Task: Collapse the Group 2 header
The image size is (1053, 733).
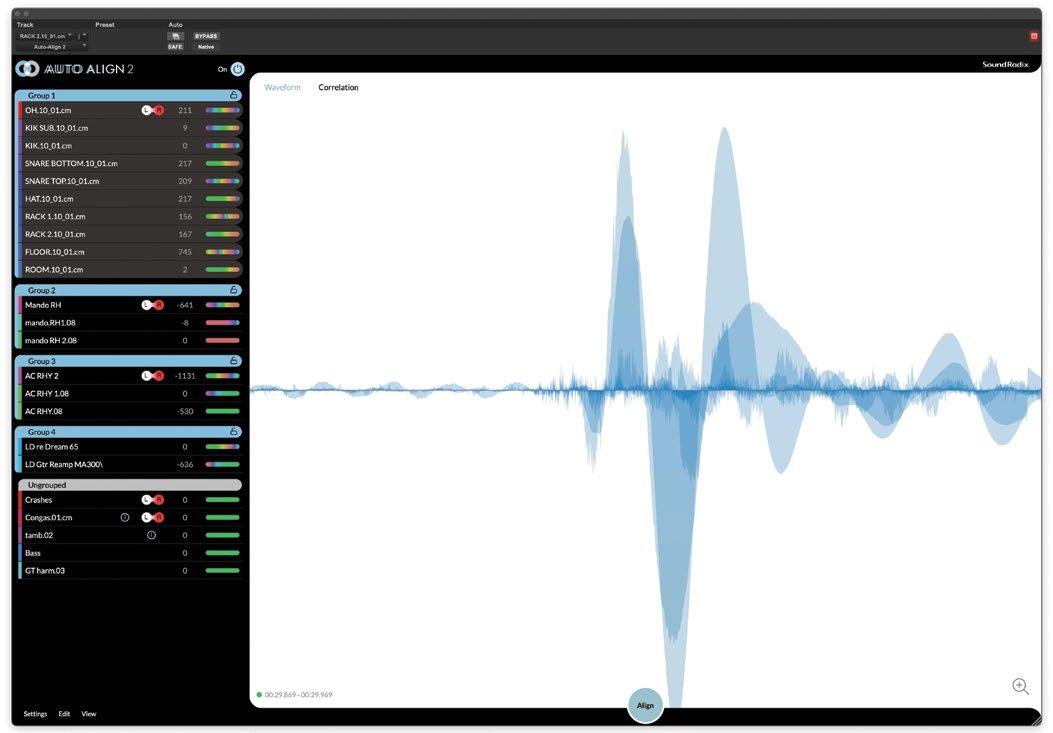Action: pyautogui.click(x=128, y=290)
